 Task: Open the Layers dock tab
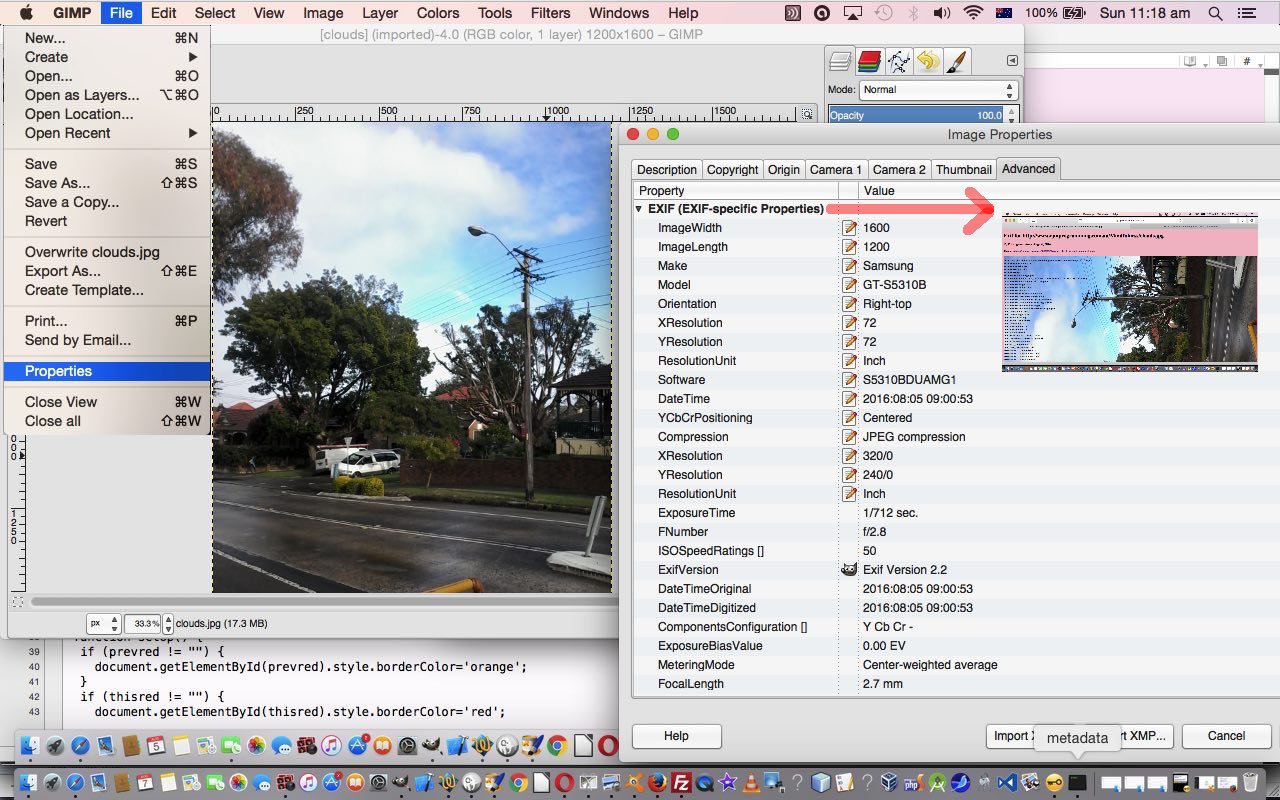coord(841,62)
